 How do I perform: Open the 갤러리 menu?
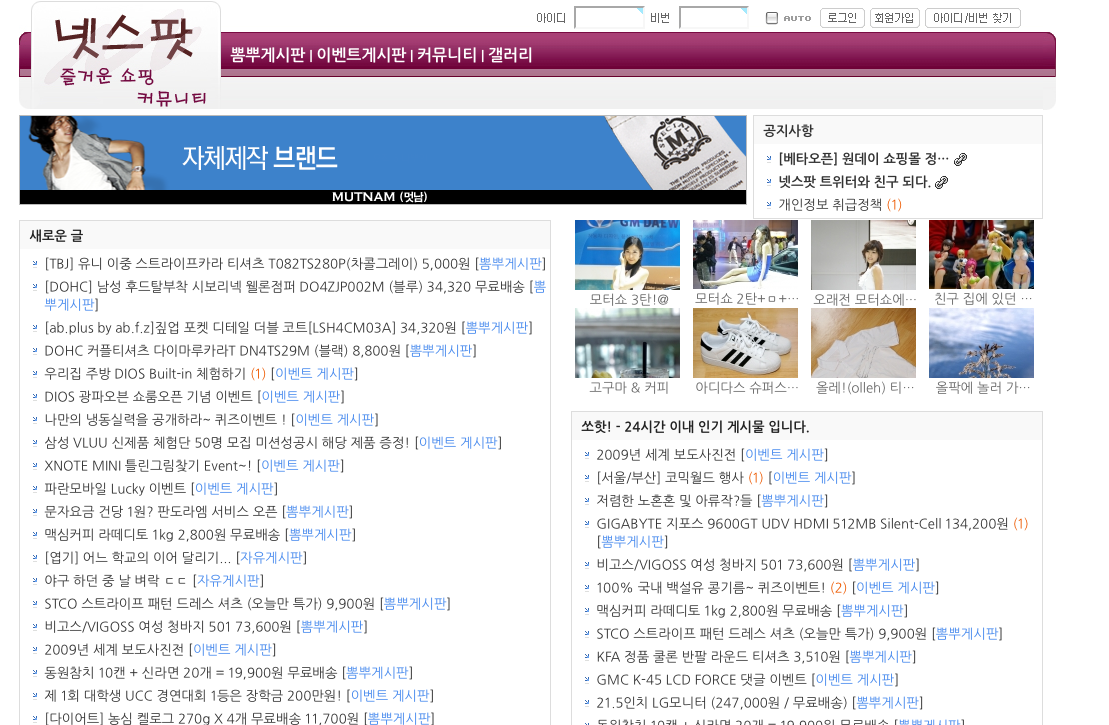[510, 54]
